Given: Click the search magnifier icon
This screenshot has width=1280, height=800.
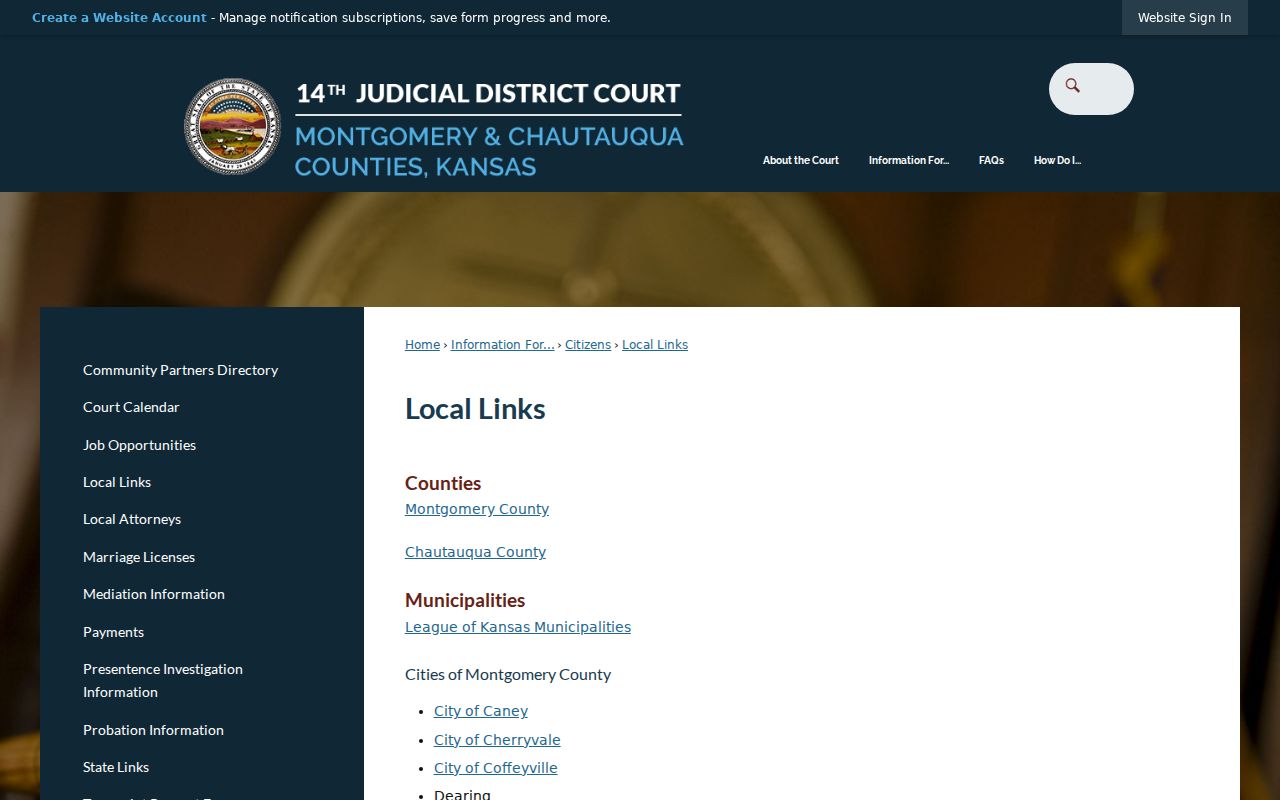Looking at the screenshot, I should click(x=1073, y=86).
